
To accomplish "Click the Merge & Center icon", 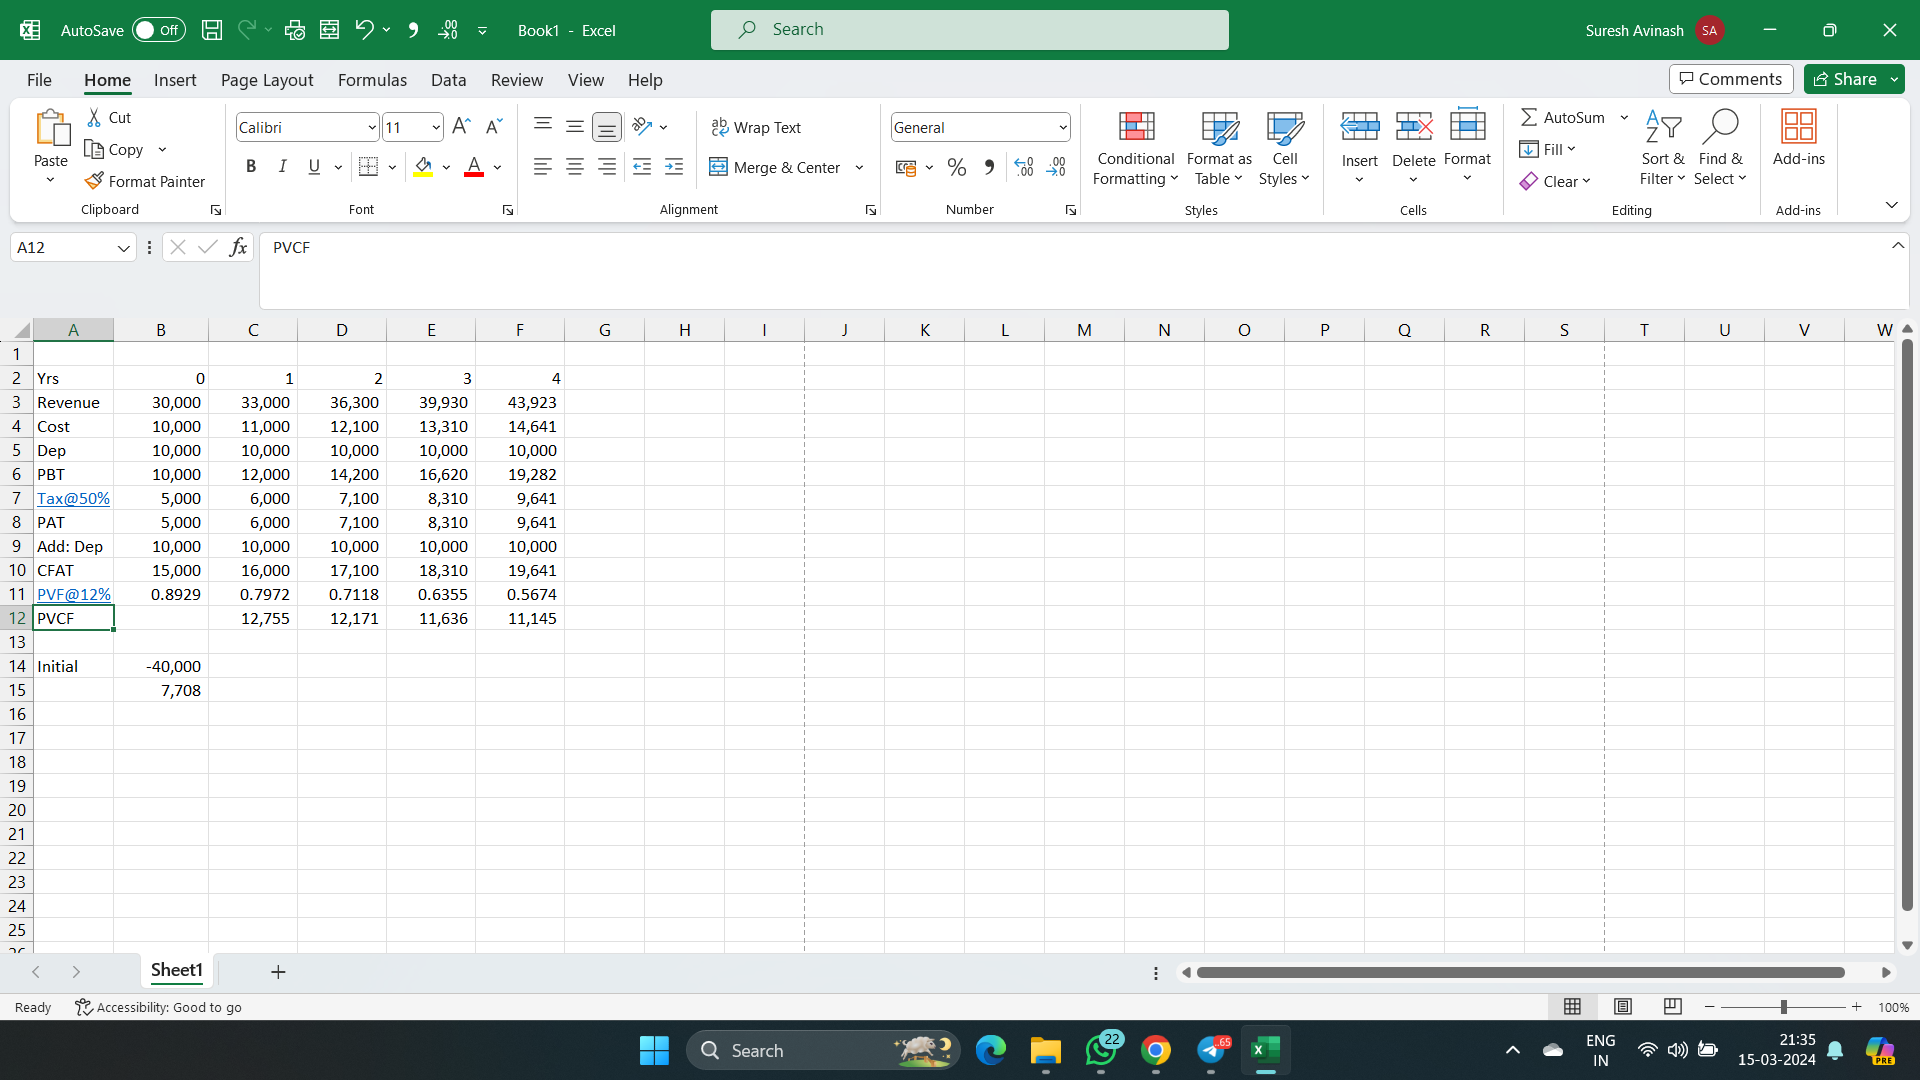I will (718, 167).
